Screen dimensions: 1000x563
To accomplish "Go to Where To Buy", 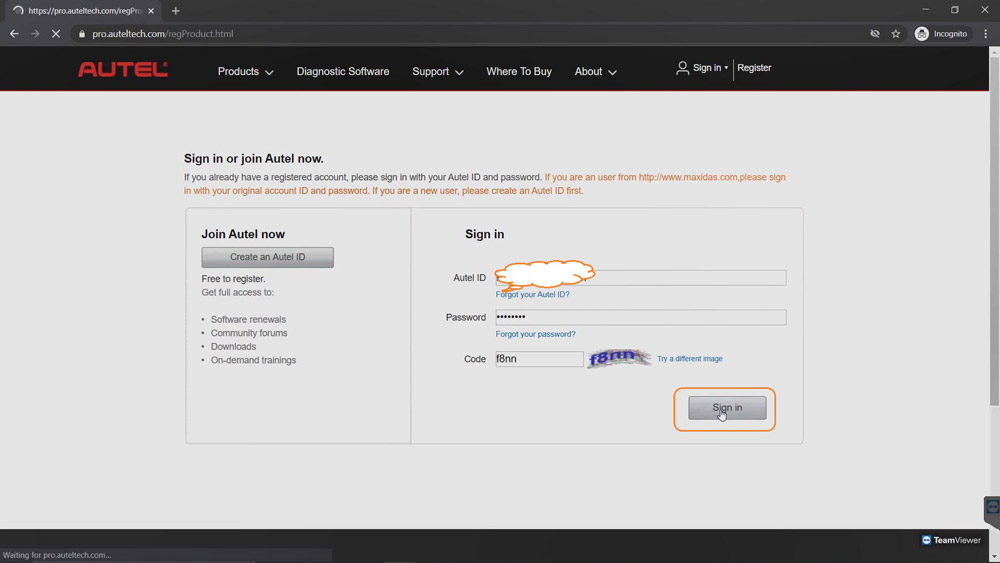I will (x=518, y=71).
